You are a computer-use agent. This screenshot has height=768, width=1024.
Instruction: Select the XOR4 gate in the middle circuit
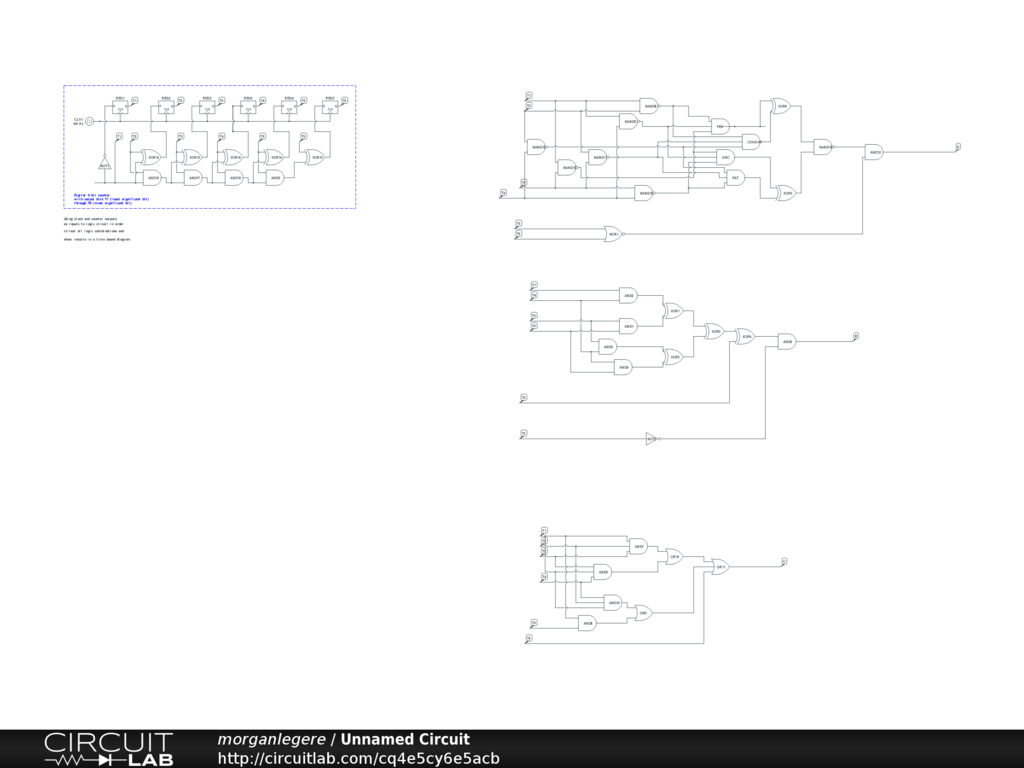point(745,337)
